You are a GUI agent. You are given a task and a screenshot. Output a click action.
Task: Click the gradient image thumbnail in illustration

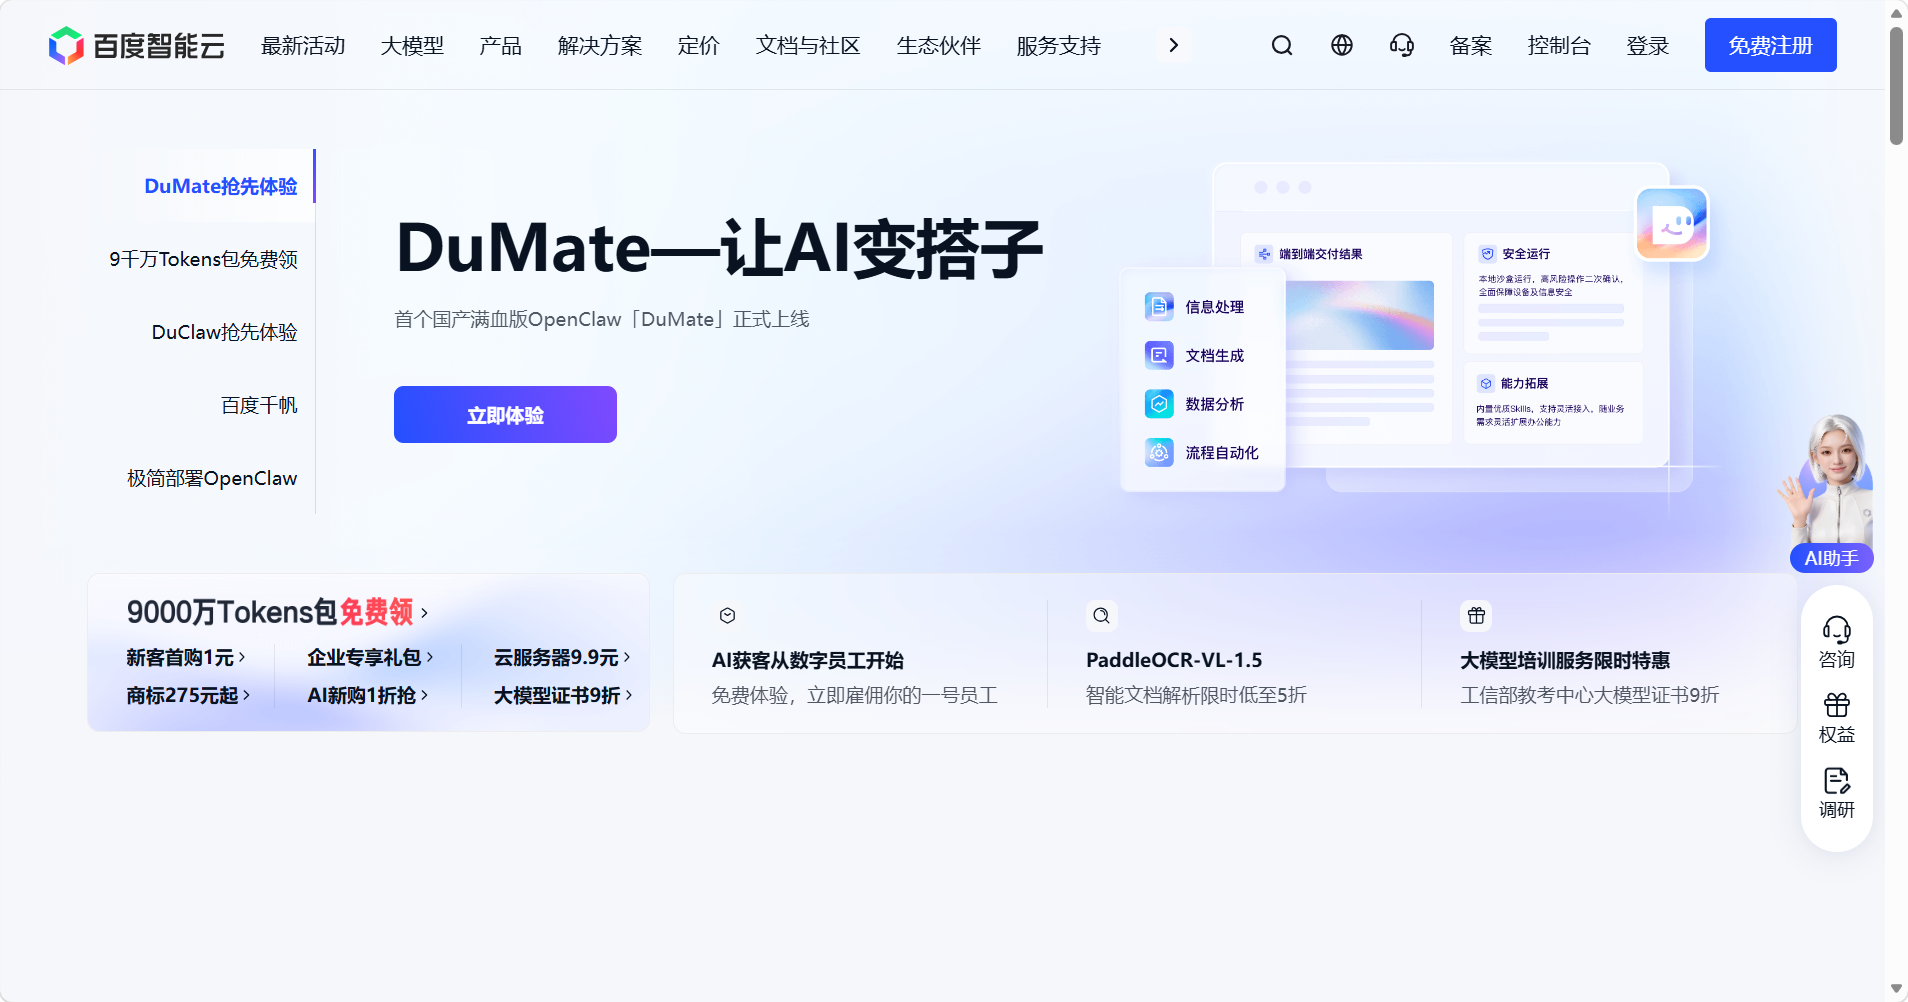tap(1360, 315)
